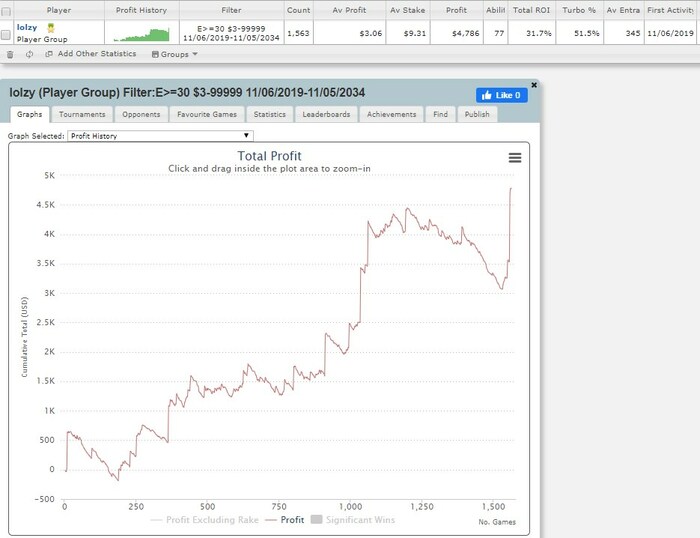The height and width of the screenshot is (538, 700).
Task: Open the Publish tab
Action: point(477,114)
